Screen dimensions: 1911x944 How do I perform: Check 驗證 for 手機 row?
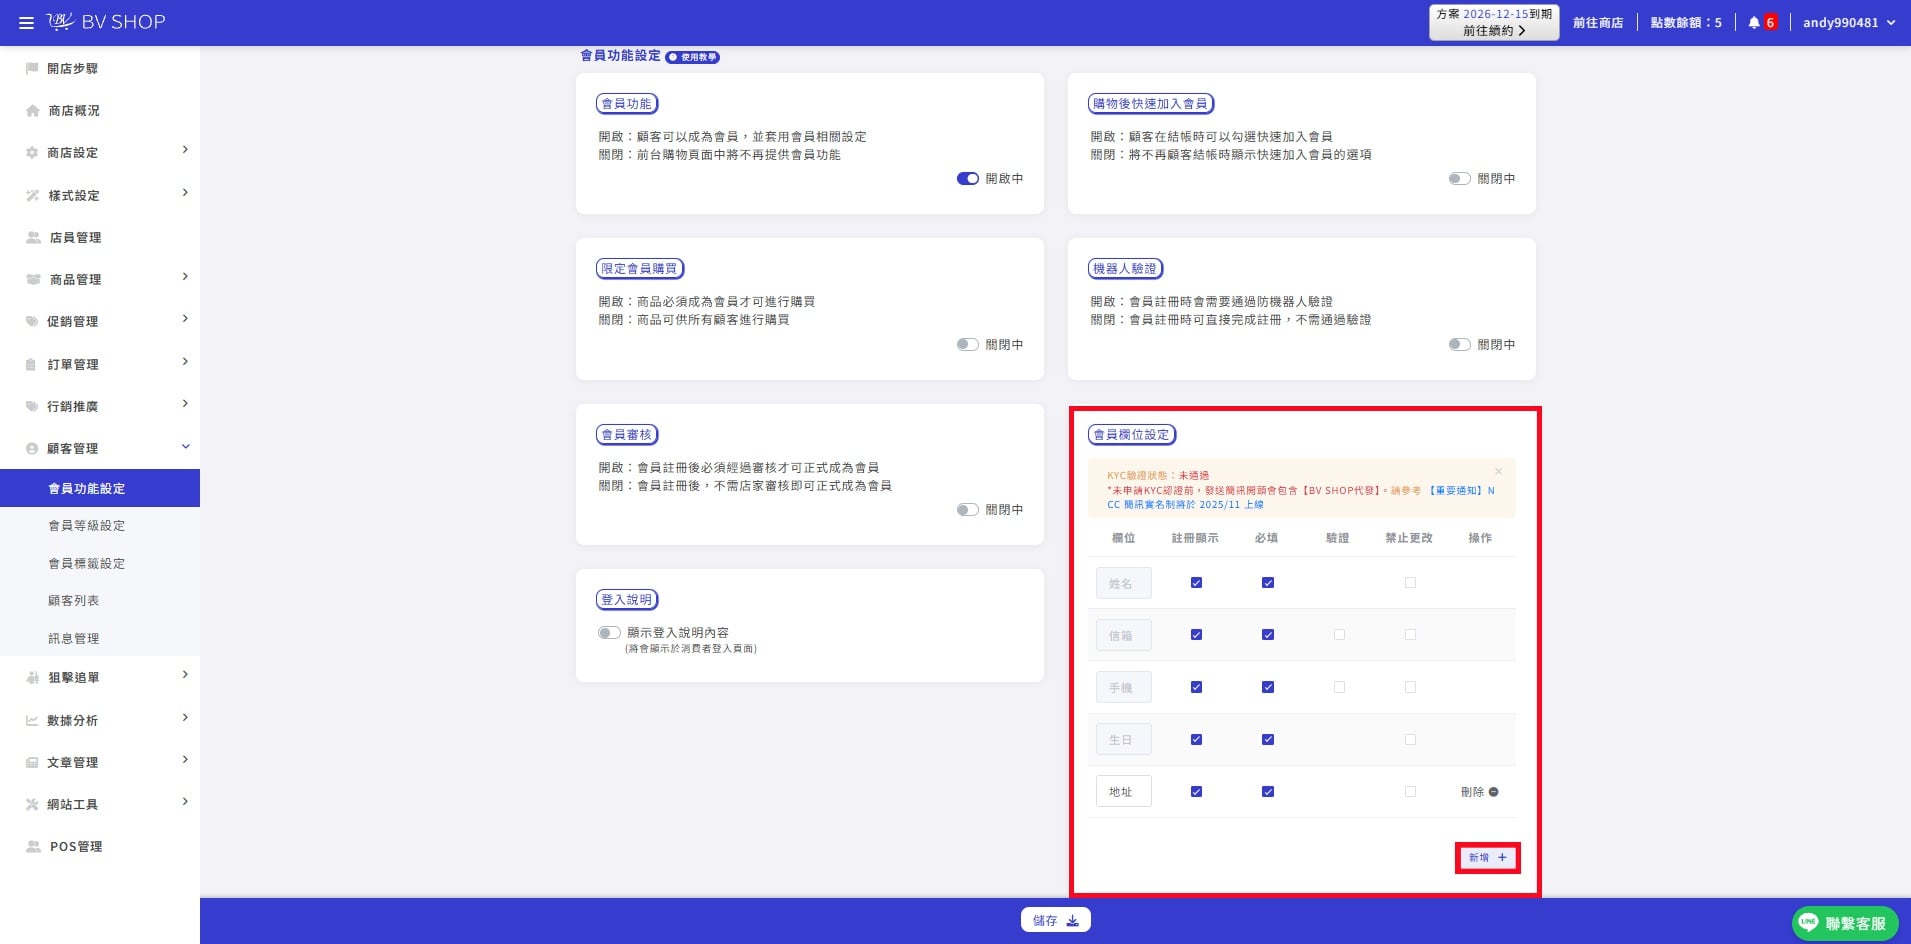[1339, 687]
